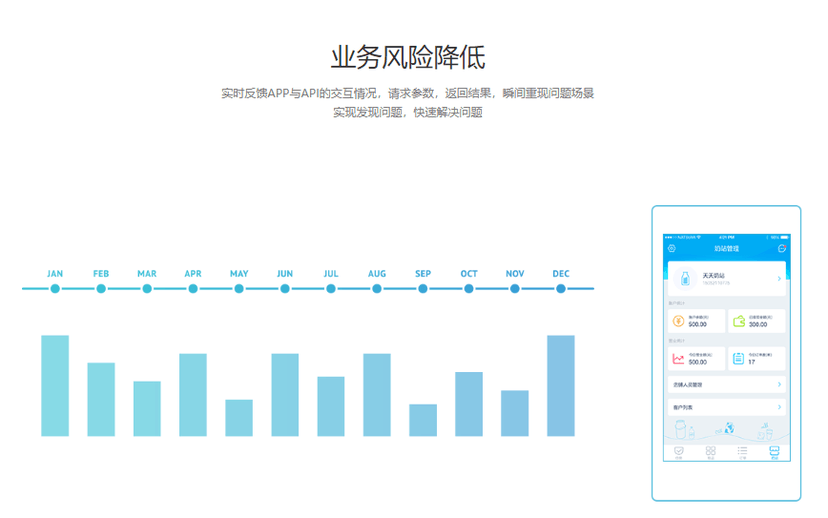Select the JAN timeline dot

55,289
